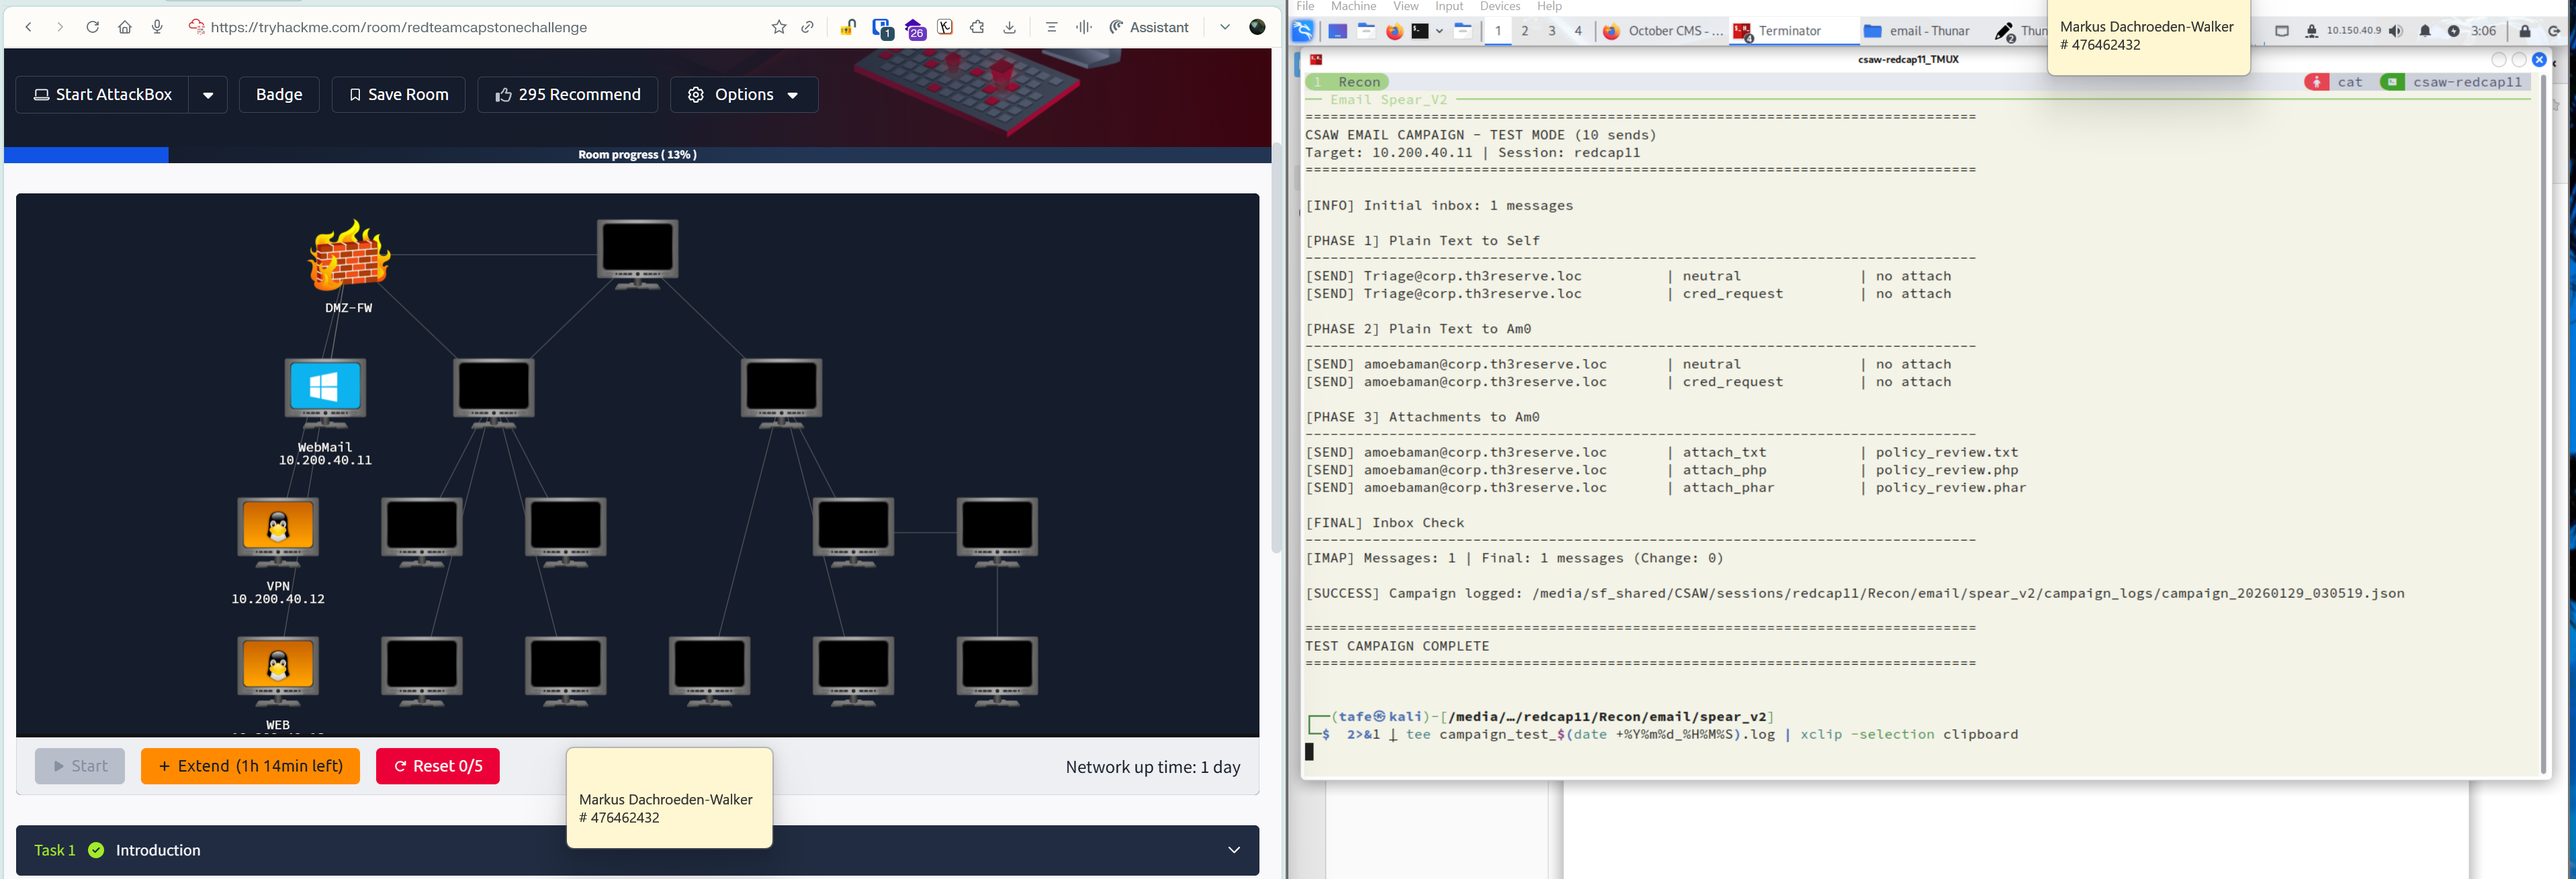The width and height of the screenshot is (2576, 879).
Task: Launch Firefox from the Kali panel
Action: pos(1394,31)
